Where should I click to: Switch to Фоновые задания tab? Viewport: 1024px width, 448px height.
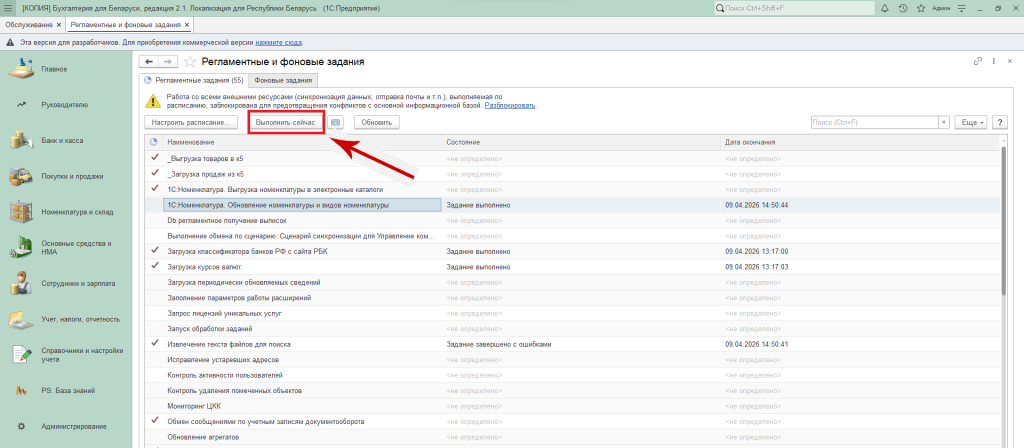coord(283,80)
